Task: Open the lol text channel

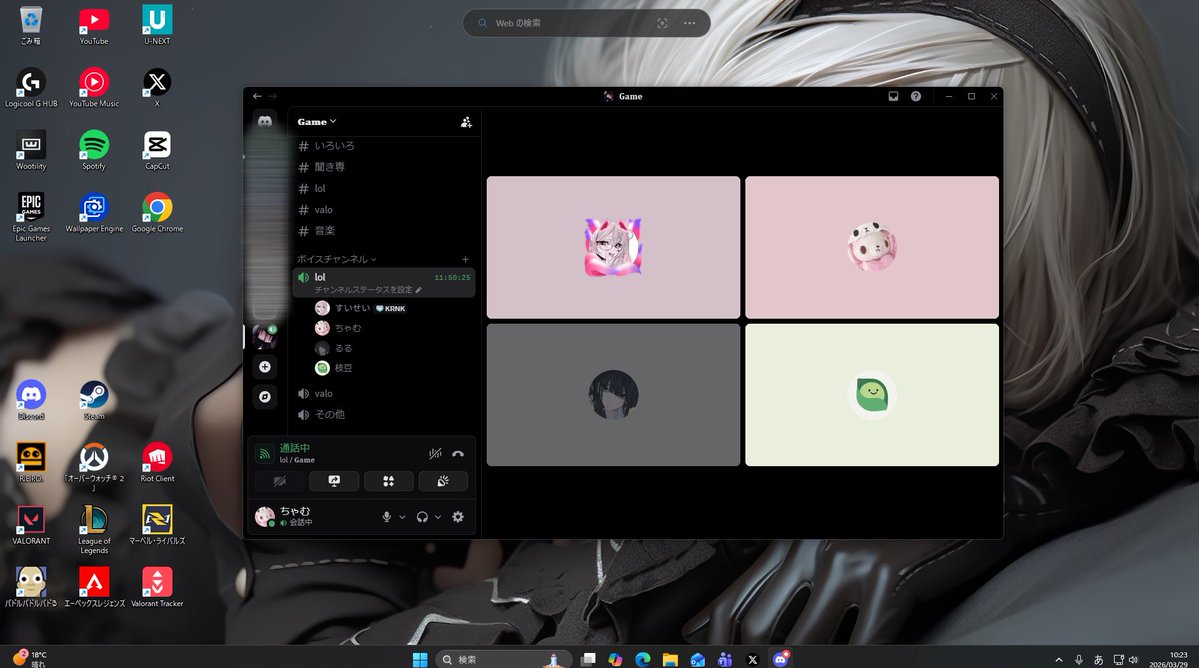Action: [x=385, y=188]
